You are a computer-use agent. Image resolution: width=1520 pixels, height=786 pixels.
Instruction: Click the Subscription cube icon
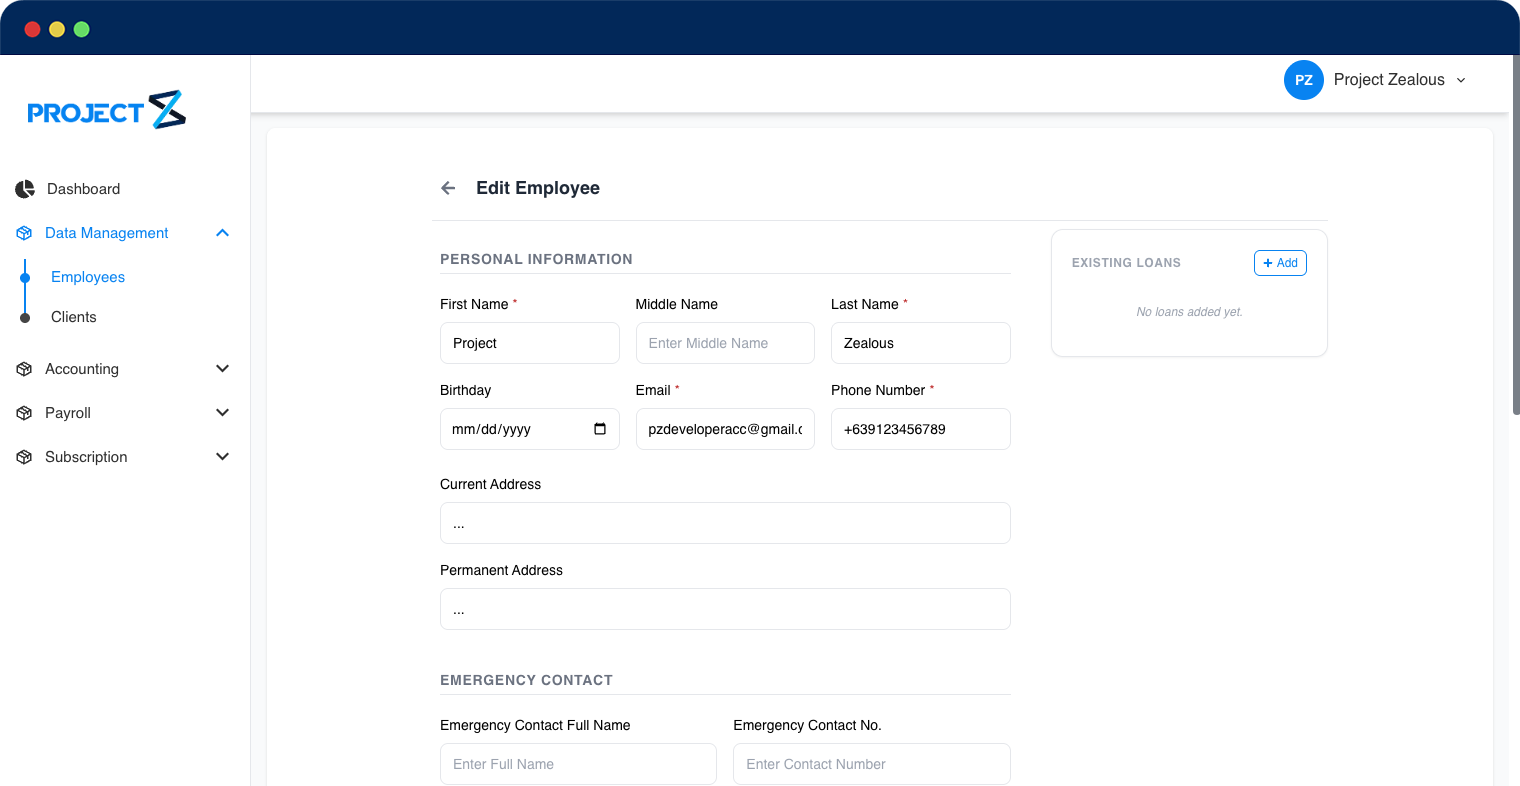pyautogui.click(x=25, y=457)
